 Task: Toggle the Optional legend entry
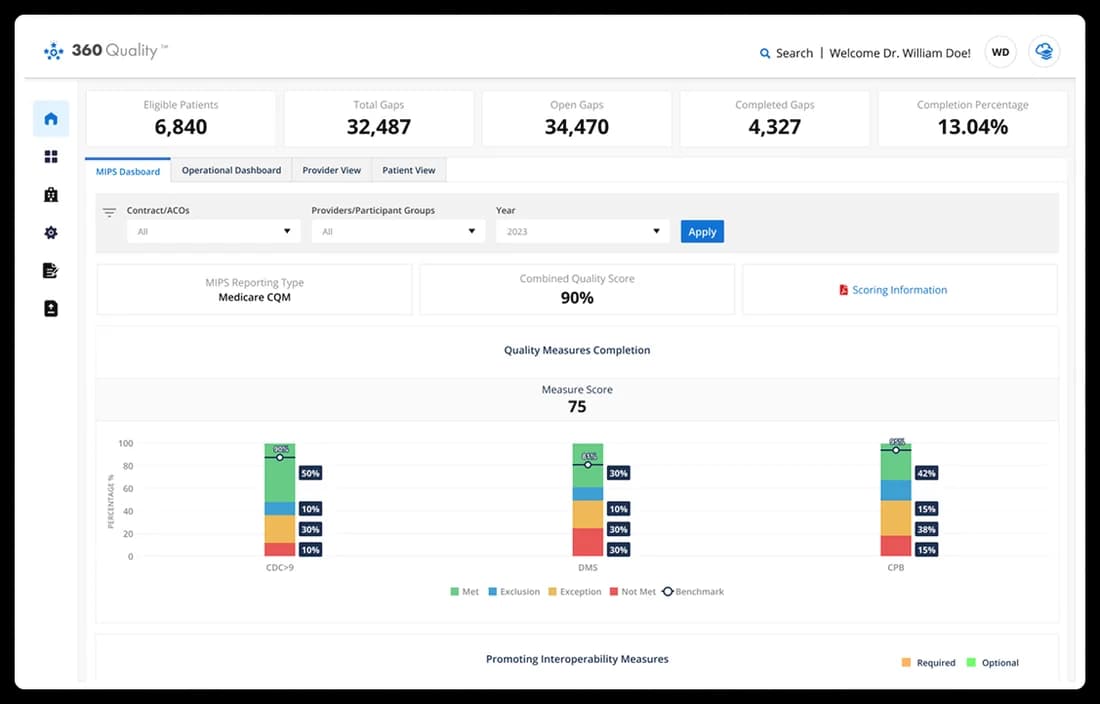pos(992,663)
